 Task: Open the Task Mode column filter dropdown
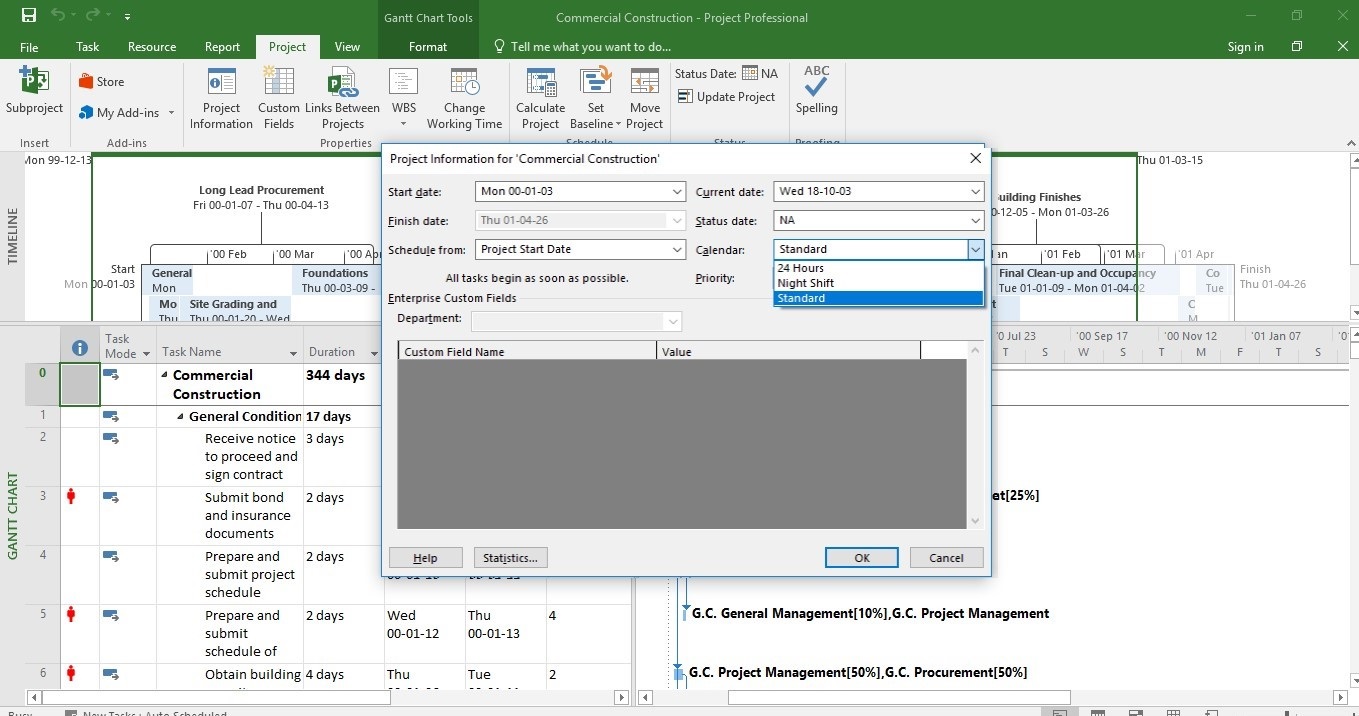coord(146,354)
